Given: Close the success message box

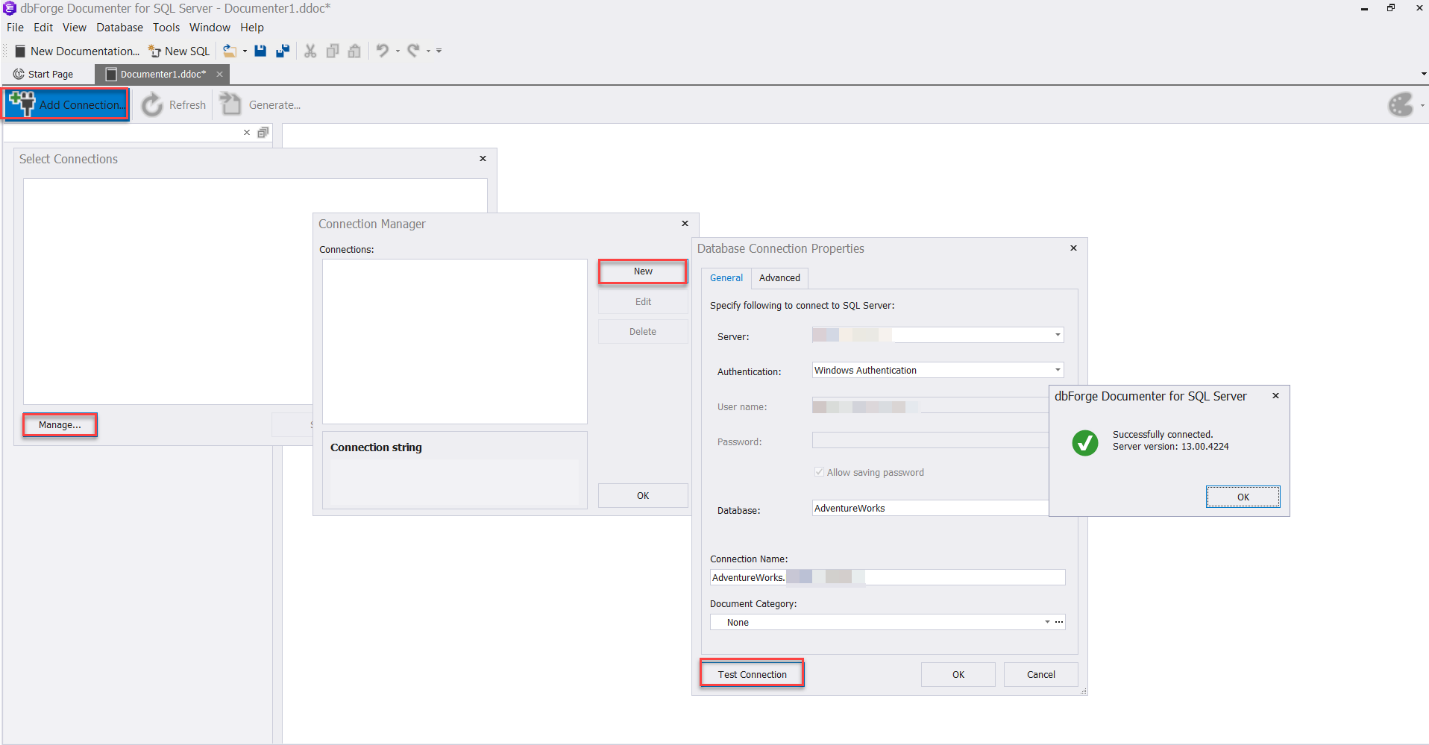Looking at the screenshot, I should (1275, 396).
